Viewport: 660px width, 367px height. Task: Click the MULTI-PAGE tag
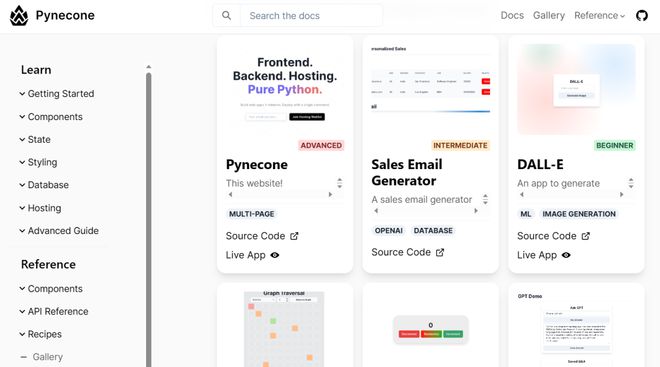click(252, 214)
